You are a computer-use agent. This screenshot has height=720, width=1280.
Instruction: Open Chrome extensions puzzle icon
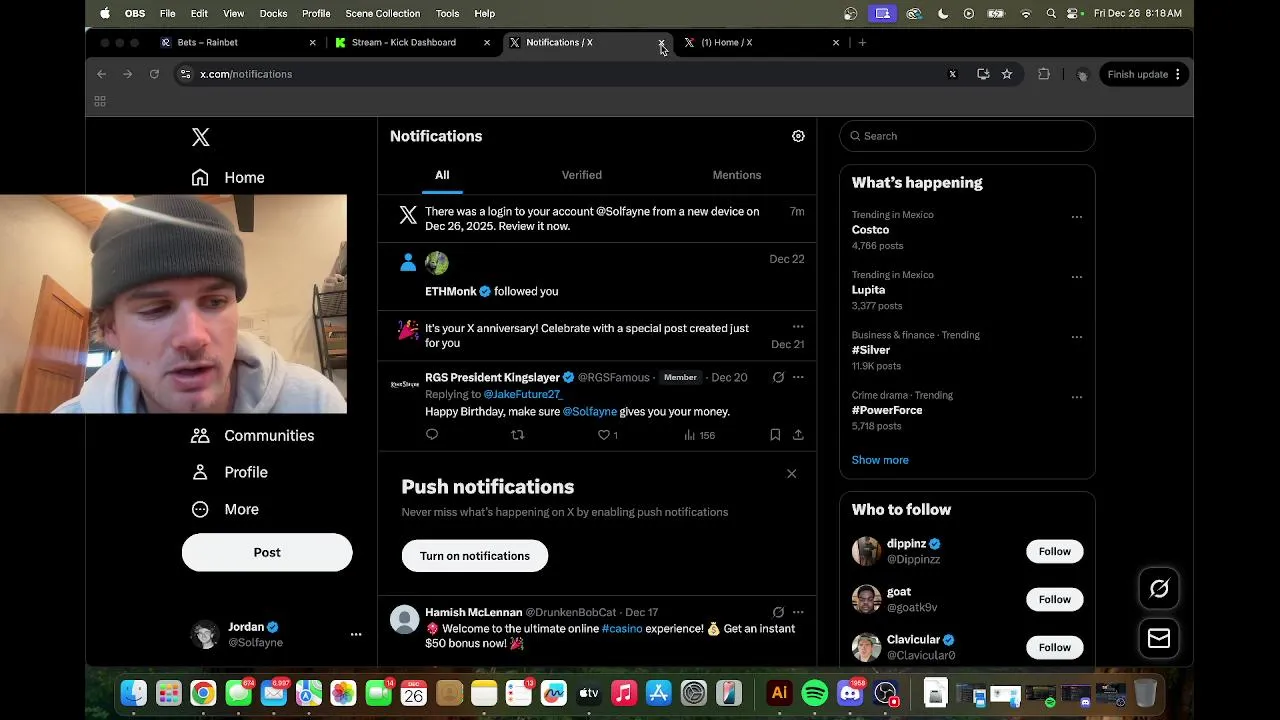point(1044,74)
